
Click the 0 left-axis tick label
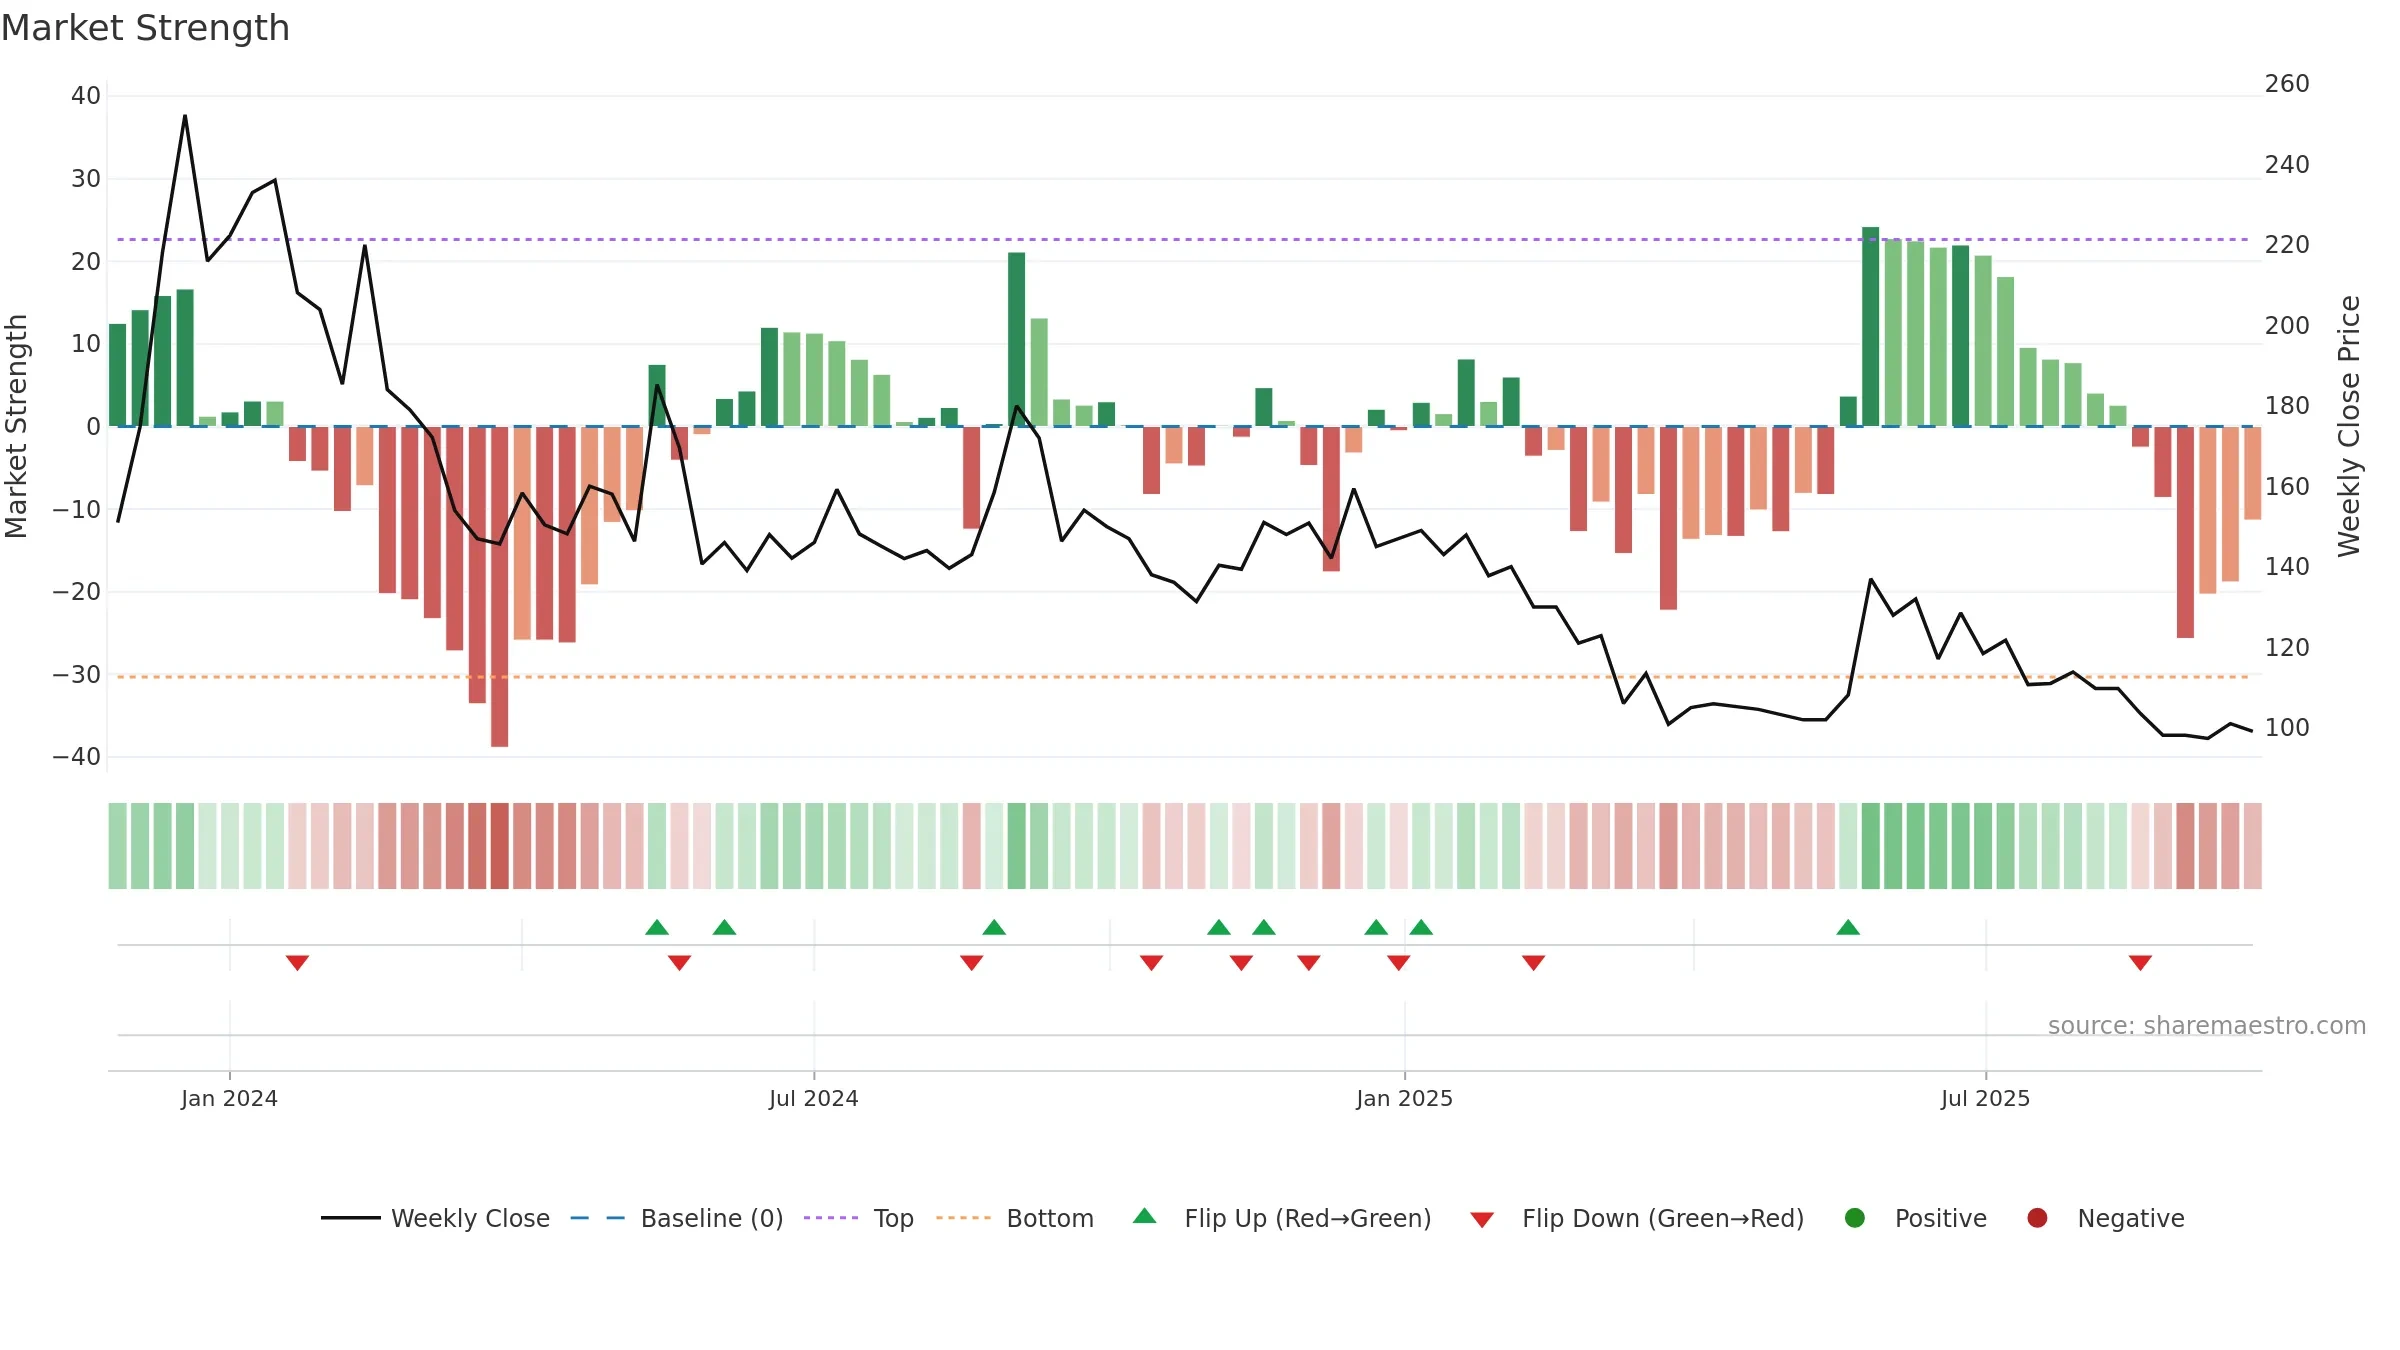tap(93, 427)
